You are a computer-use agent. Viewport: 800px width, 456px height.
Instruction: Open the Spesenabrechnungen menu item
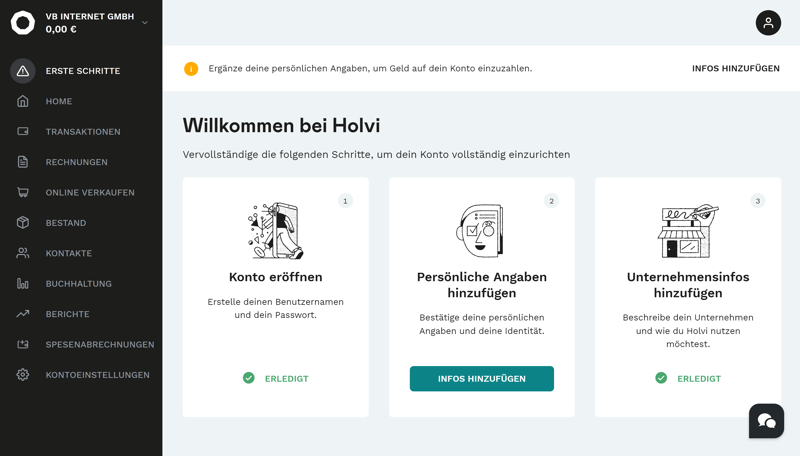[x=99, y=345]
